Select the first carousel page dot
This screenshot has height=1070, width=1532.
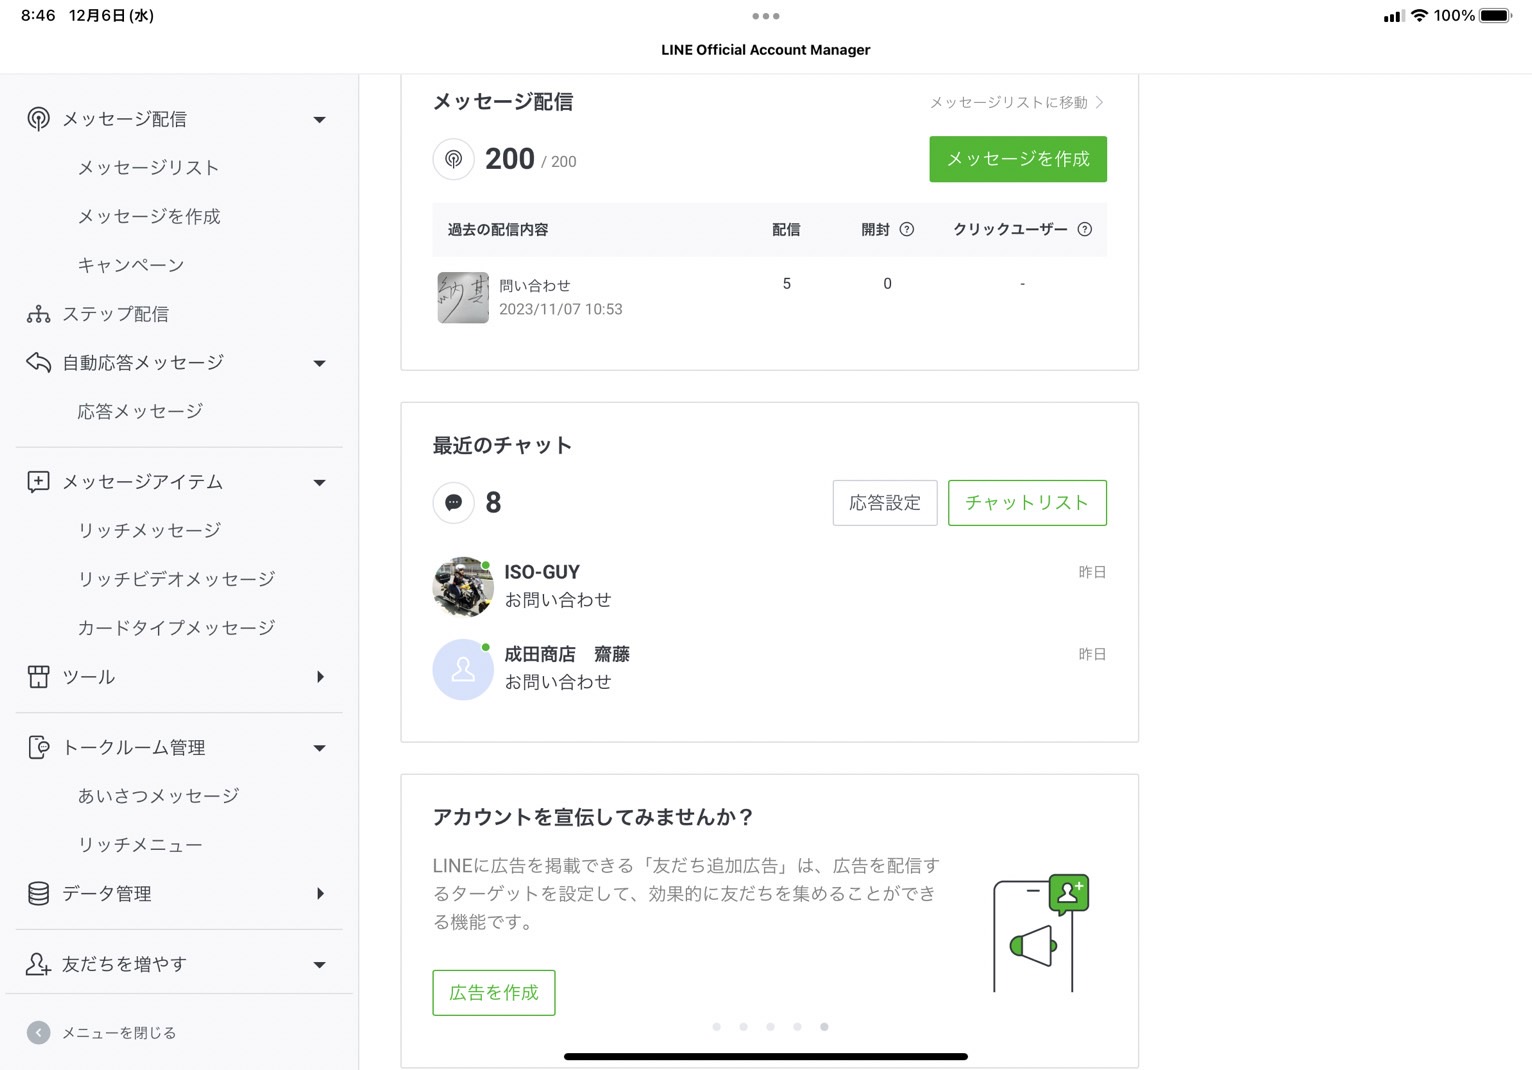(x=717, y=1027)
